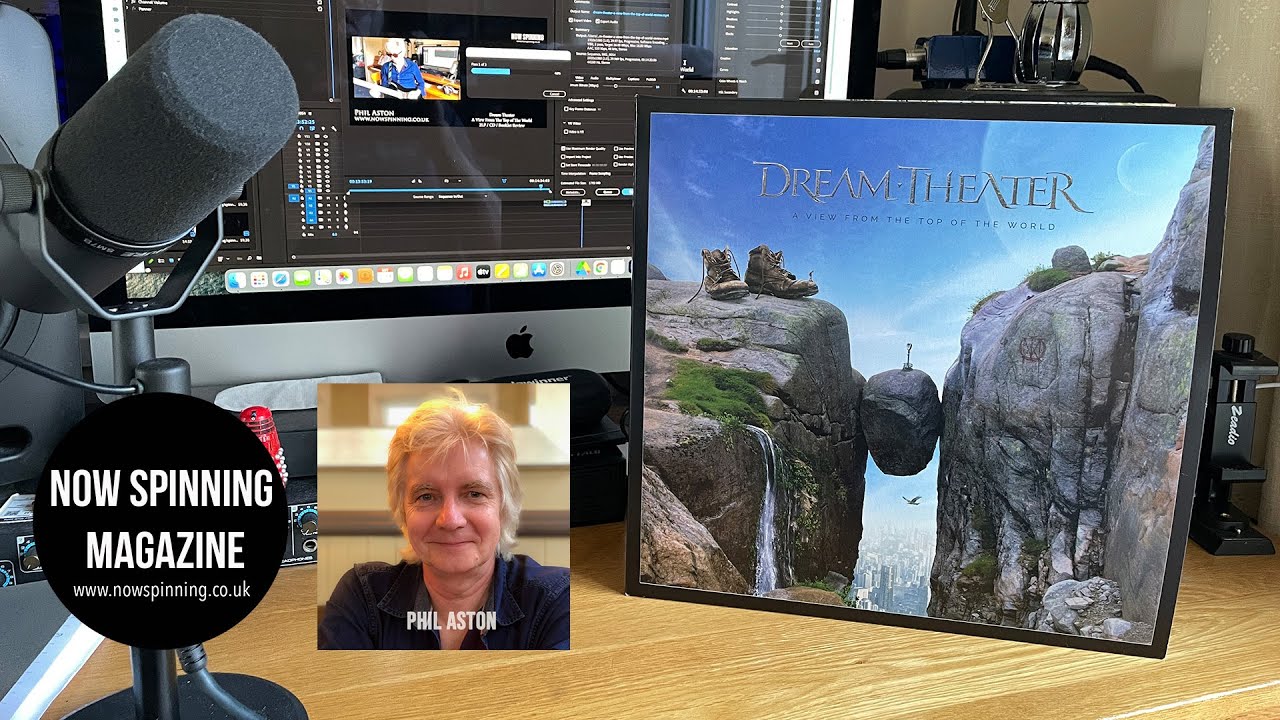The width and height of the screenshot is (1280, 720).
Task: Launch Google Chrome from the Dock
Action: coord(600,268)
